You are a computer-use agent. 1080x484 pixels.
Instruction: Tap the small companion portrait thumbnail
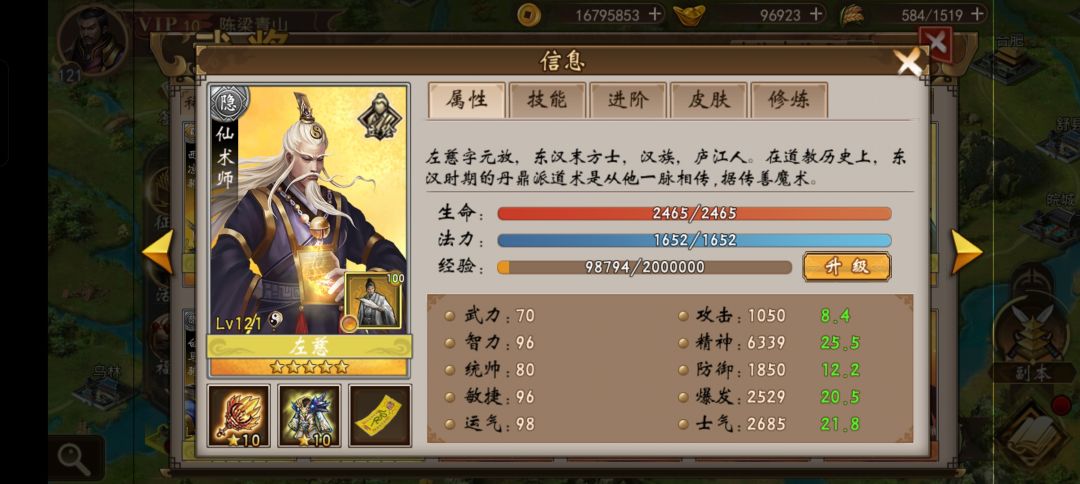tap(373, 302)
